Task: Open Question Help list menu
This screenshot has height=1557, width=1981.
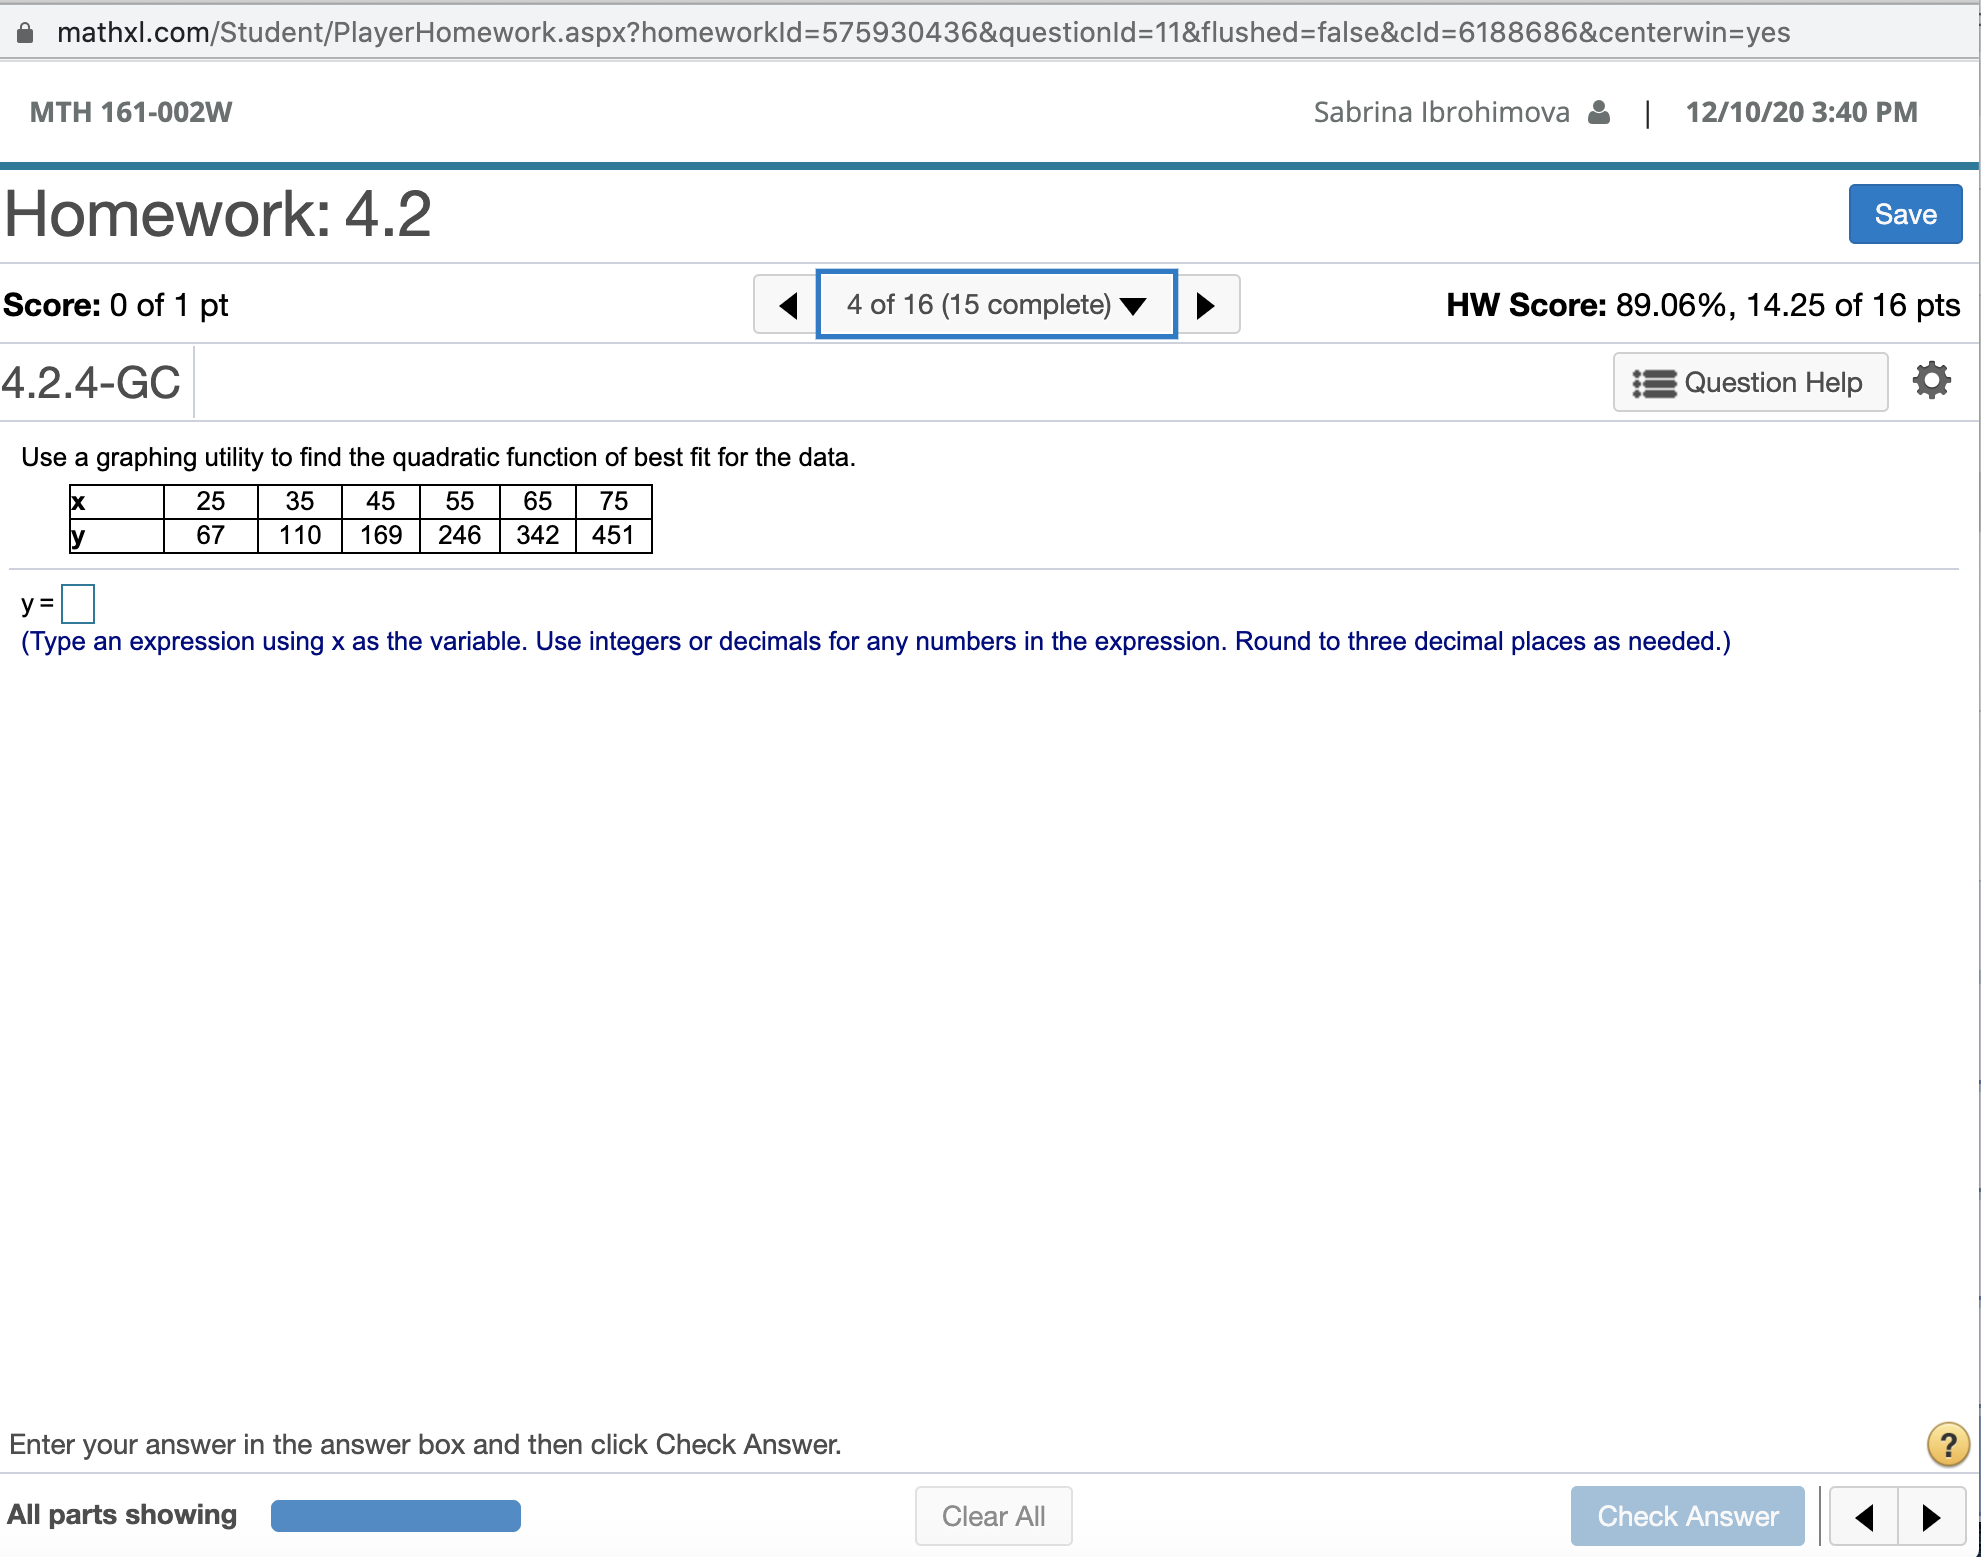Action: point(1750,382)
